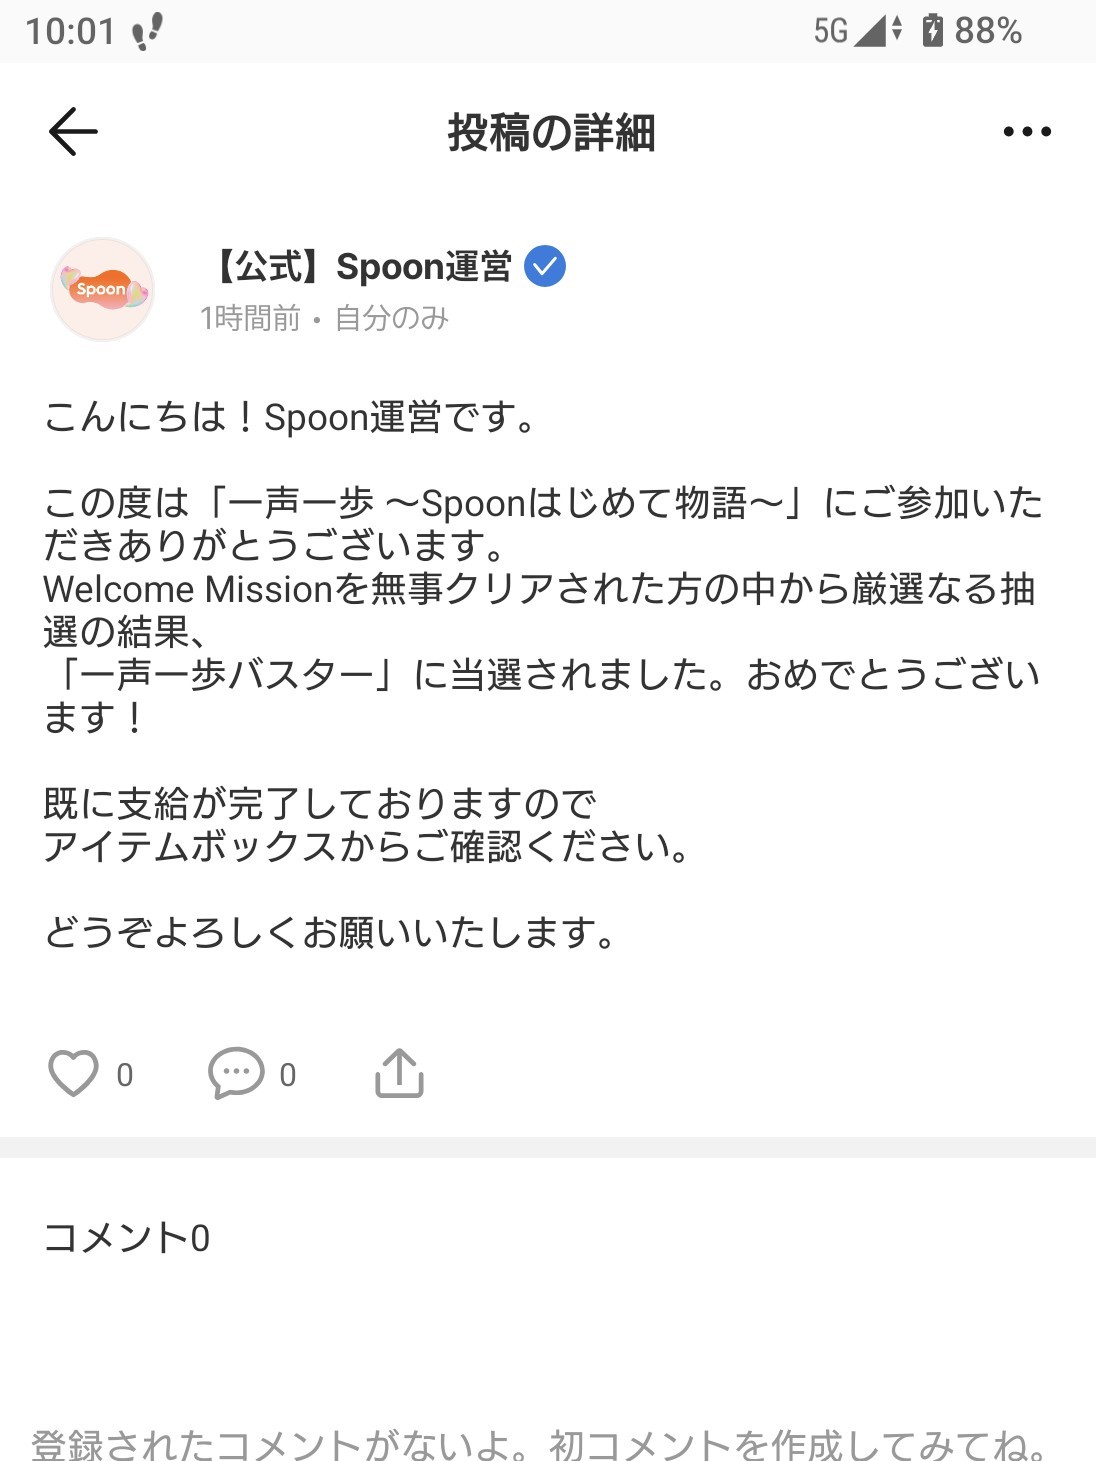Image resolution: width=1096 pixels, height=1461 pixels.
Task: Tap the back arrow icon
Action: [73, 132]
